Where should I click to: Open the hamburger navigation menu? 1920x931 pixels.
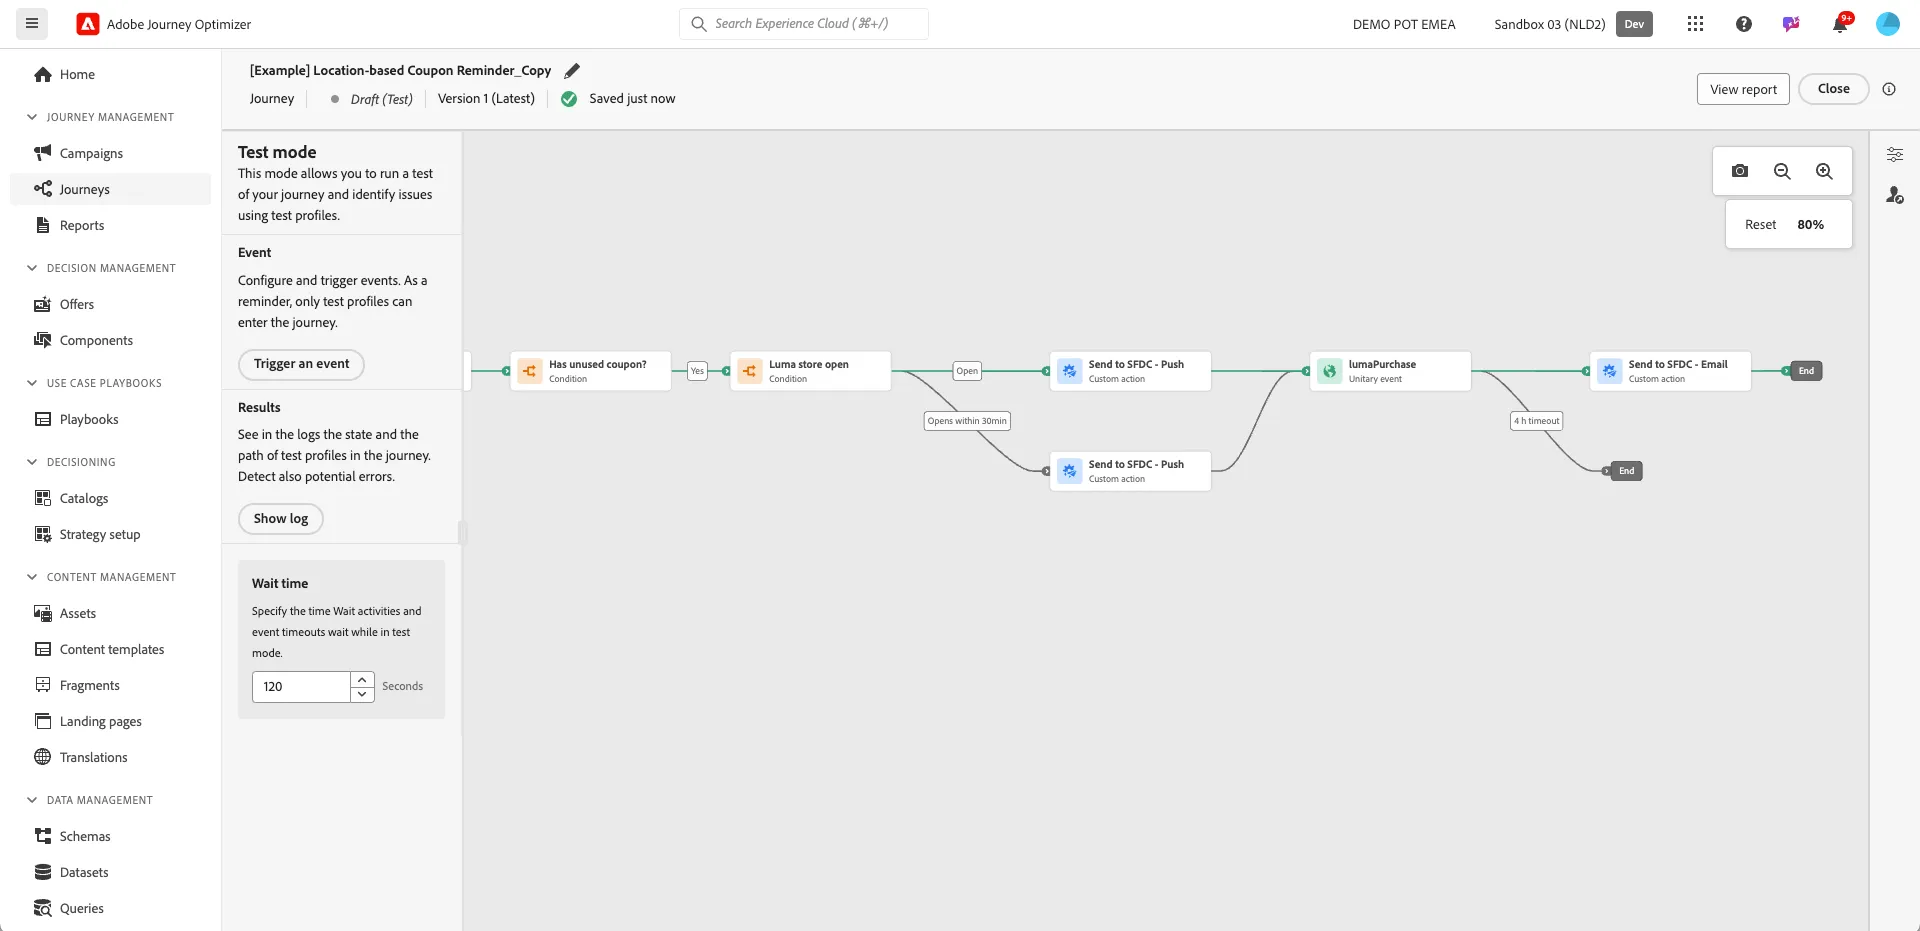(x=32, y=24)
